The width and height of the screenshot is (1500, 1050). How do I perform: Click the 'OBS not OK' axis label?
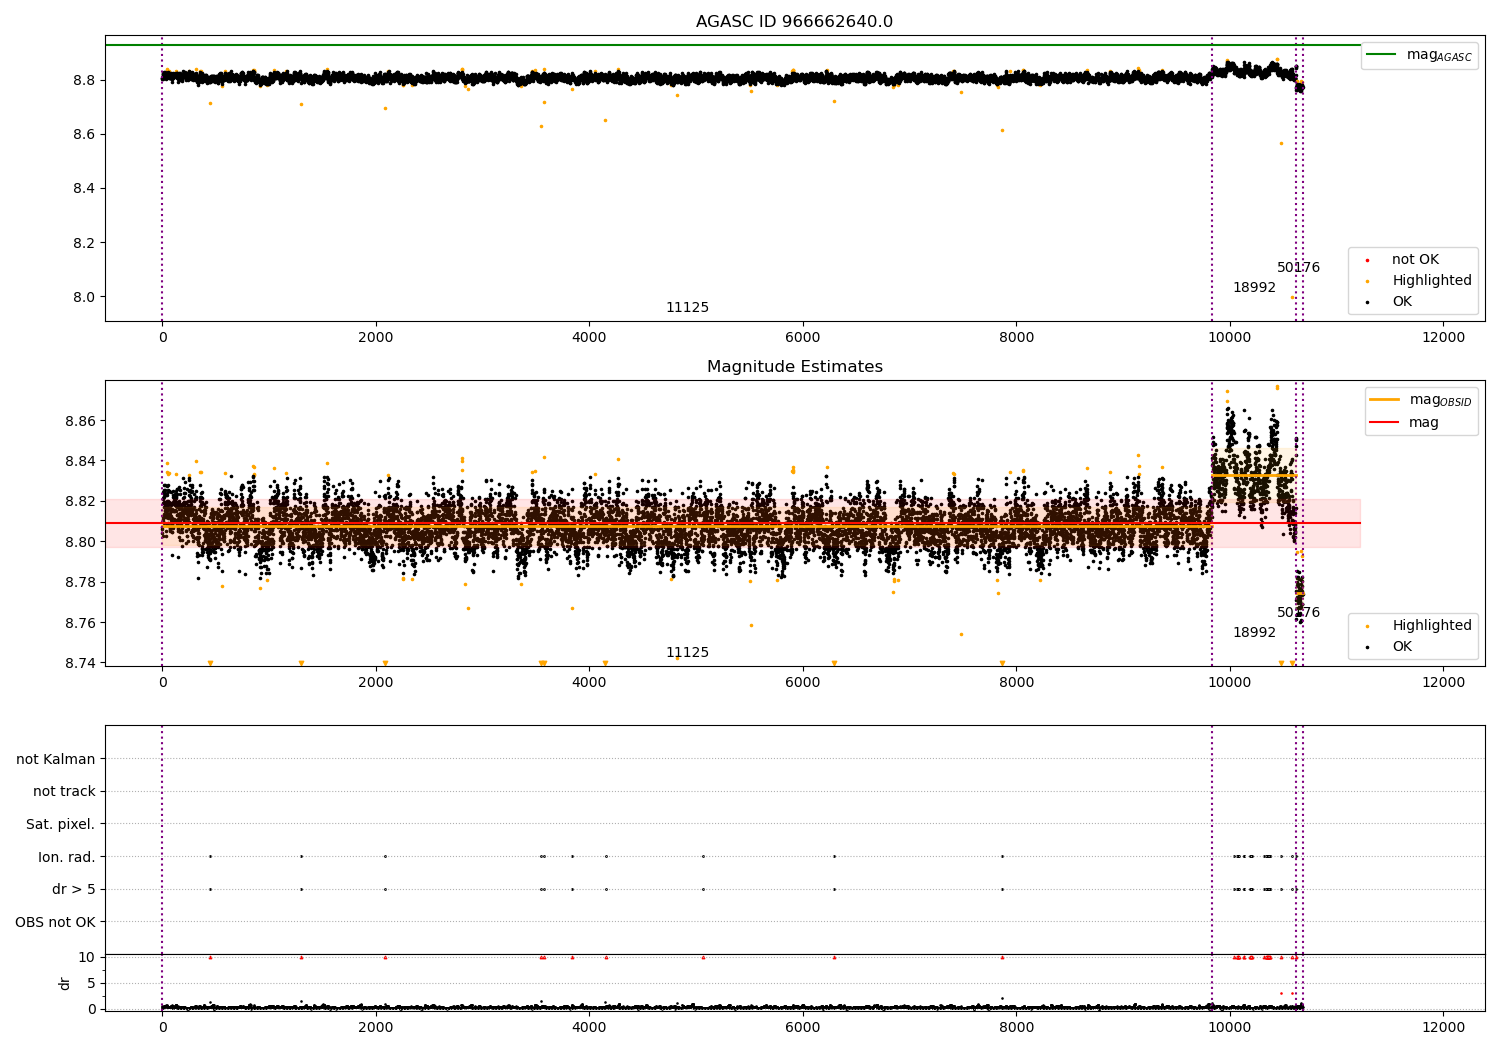coord(56,922)
